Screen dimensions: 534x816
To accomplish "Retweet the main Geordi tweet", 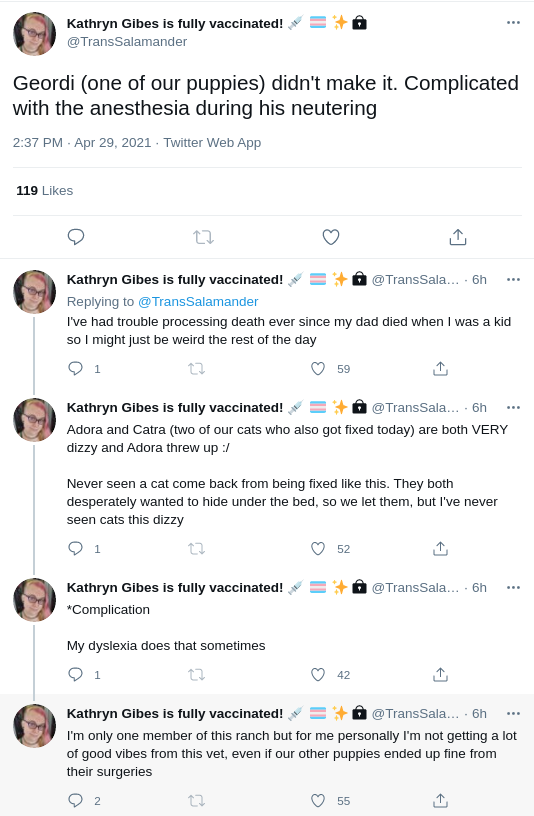I will (x=204, y=237).
